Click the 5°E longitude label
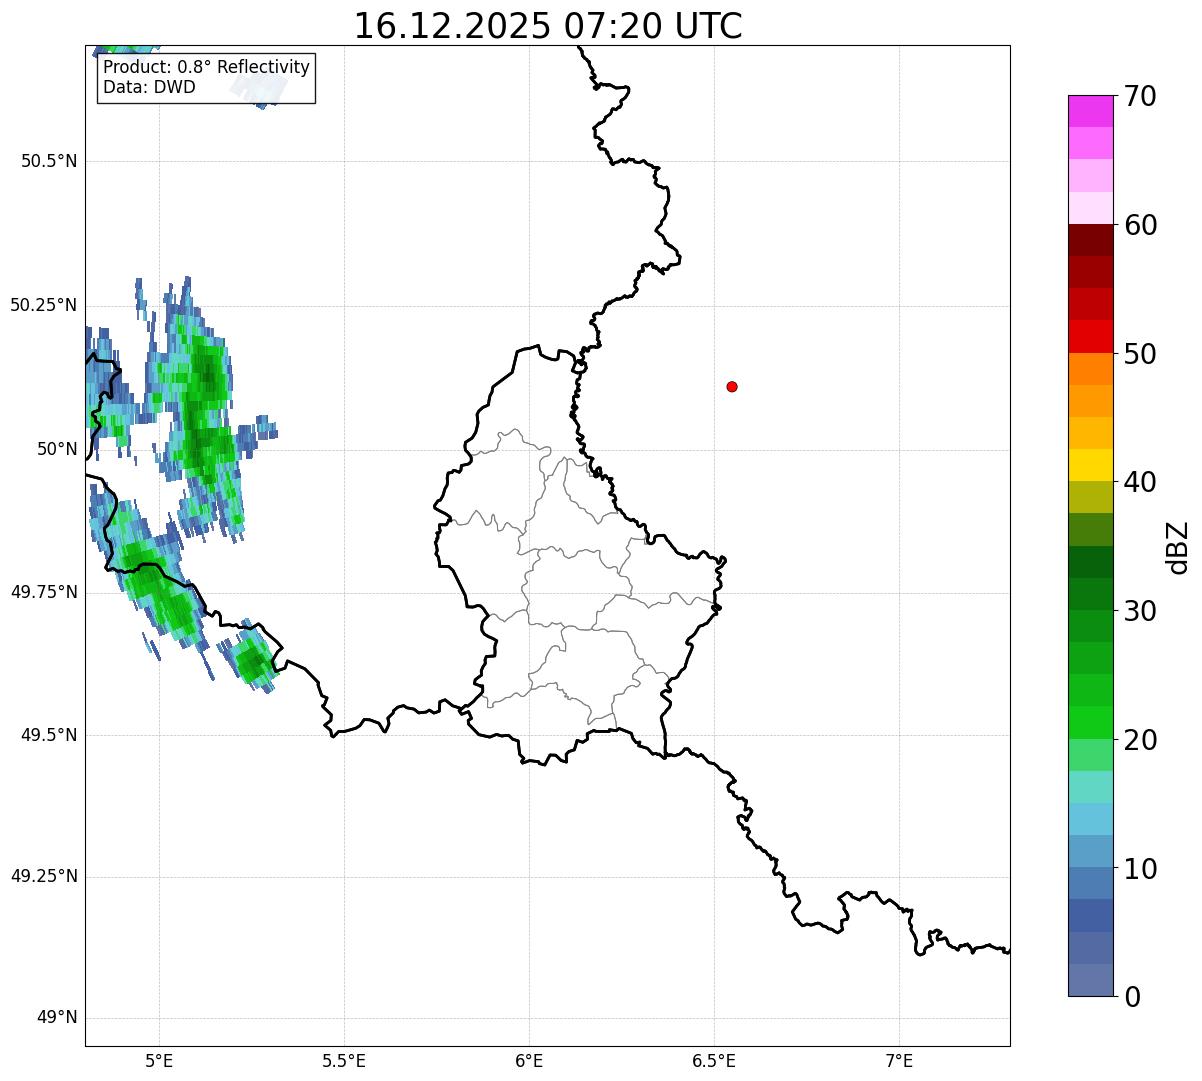Image resolution: width=1202 pixels, height=1081 pixels. (159, 1061)
